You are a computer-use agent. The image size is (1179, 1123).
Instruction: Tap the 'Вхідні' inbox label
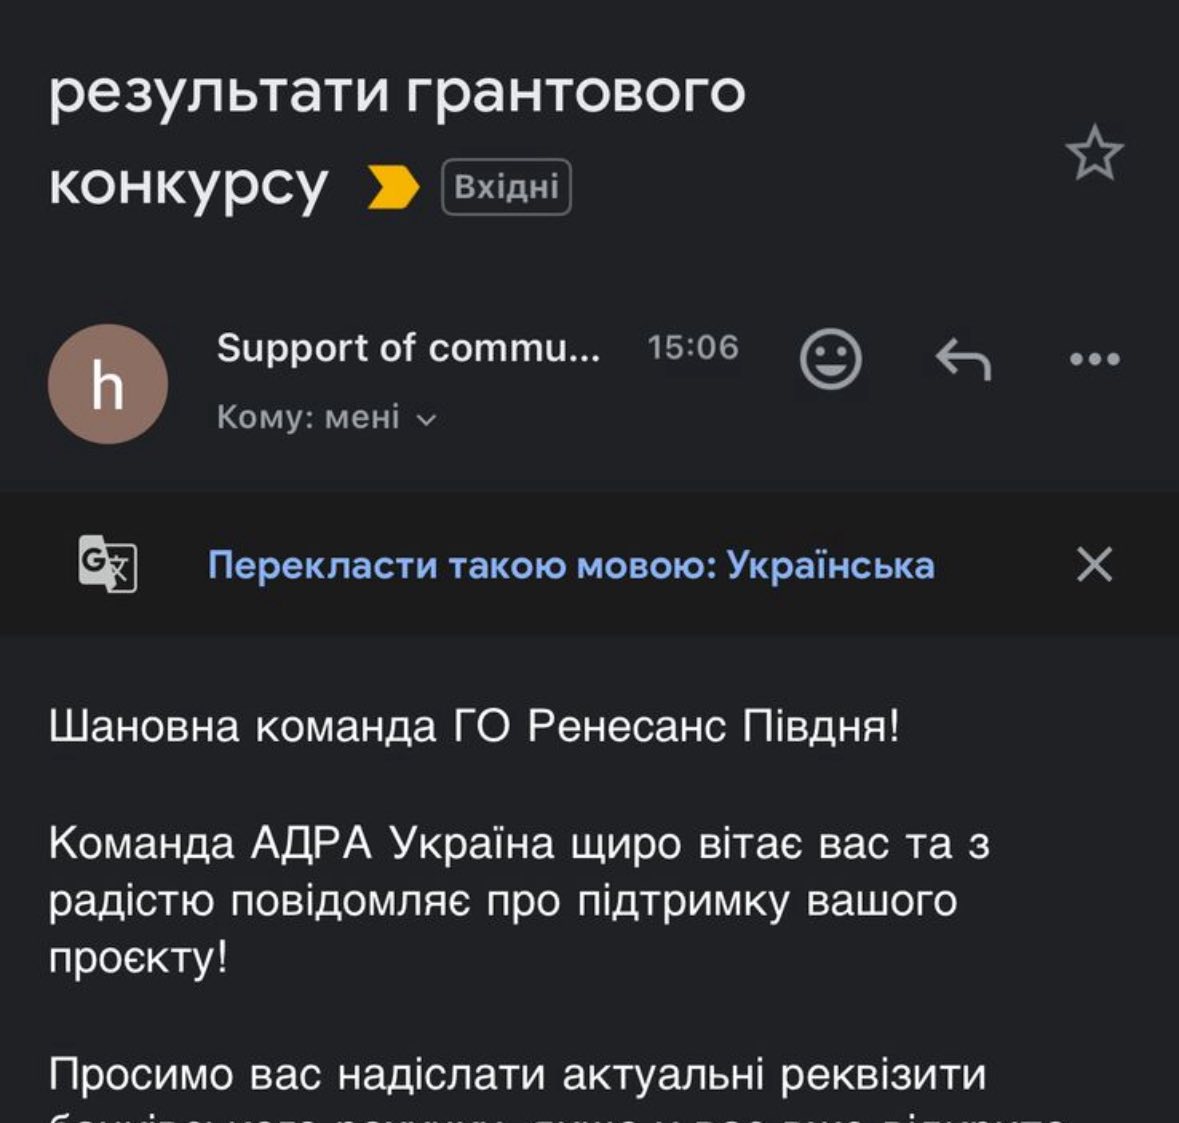pyautogui.click(x=506, y=187)
